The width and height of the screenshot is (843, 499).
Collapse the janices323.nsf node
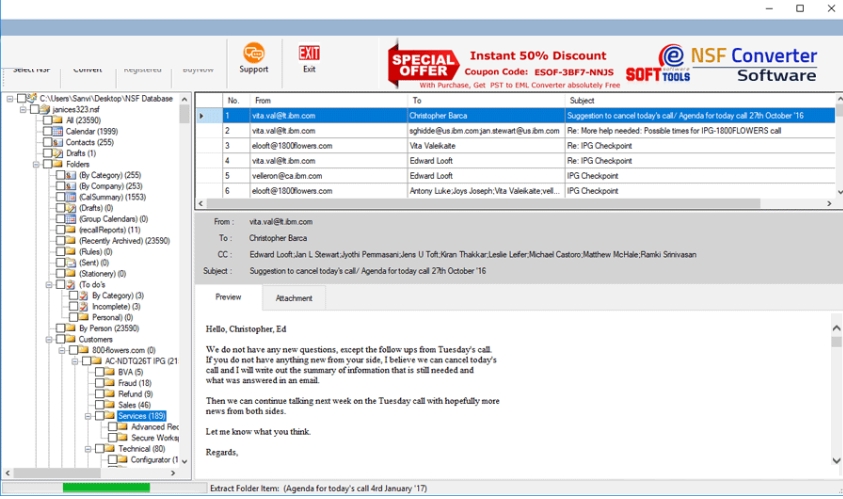[x=23, y=110]
